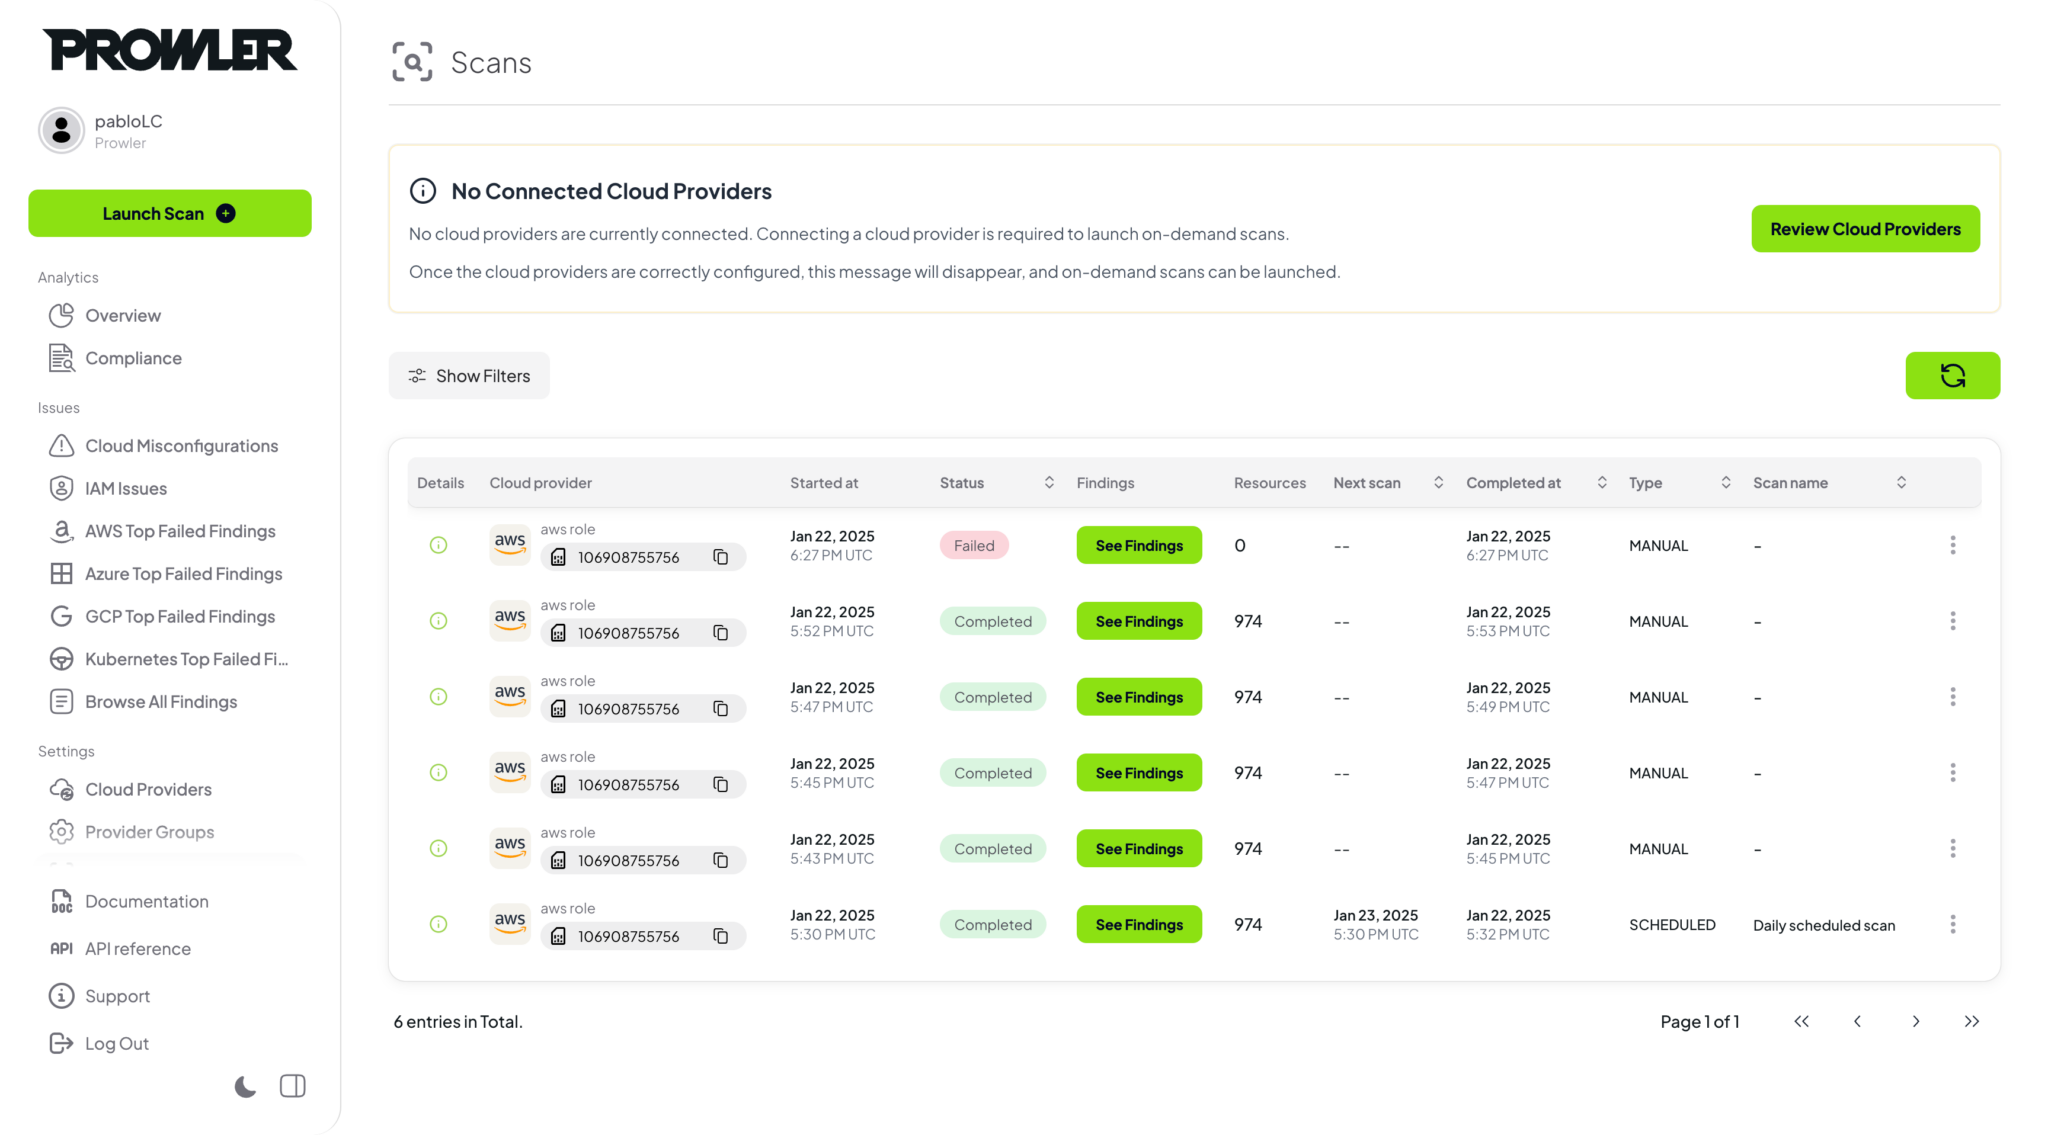Click the refresh scans icon button
Viewport: 2048px width, 1135px height.
click(1952, 375)
